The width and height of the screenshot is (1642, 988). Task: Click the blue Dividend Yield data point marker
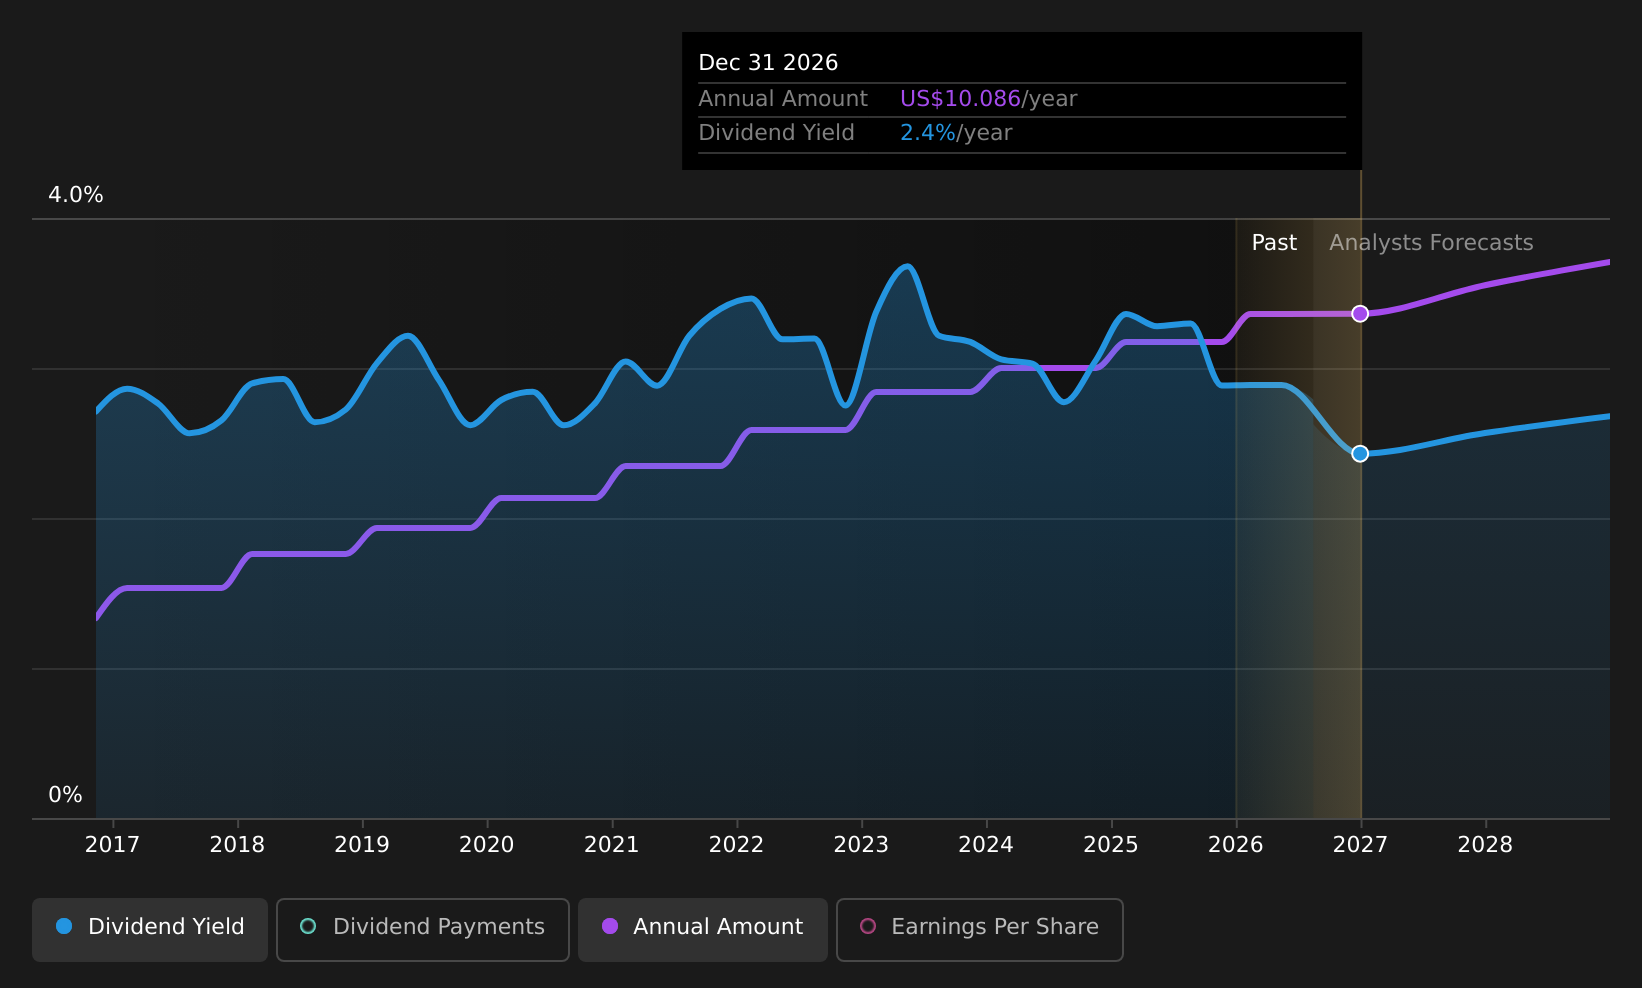1360,454
